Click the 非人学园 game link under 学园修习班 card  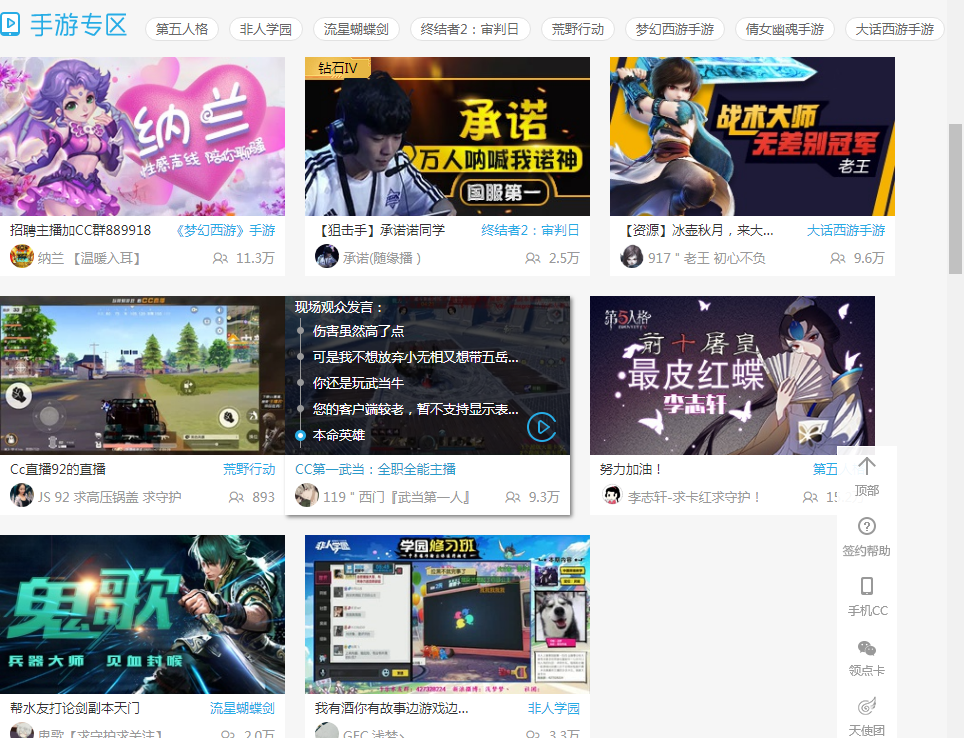[554, 708]
